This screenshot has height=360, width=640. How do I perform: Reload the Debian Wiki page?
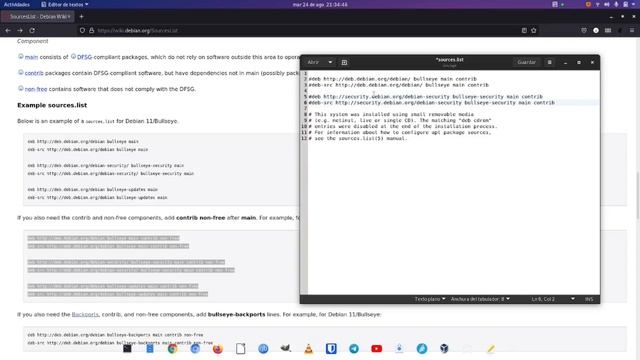click(x=32, y=30)
